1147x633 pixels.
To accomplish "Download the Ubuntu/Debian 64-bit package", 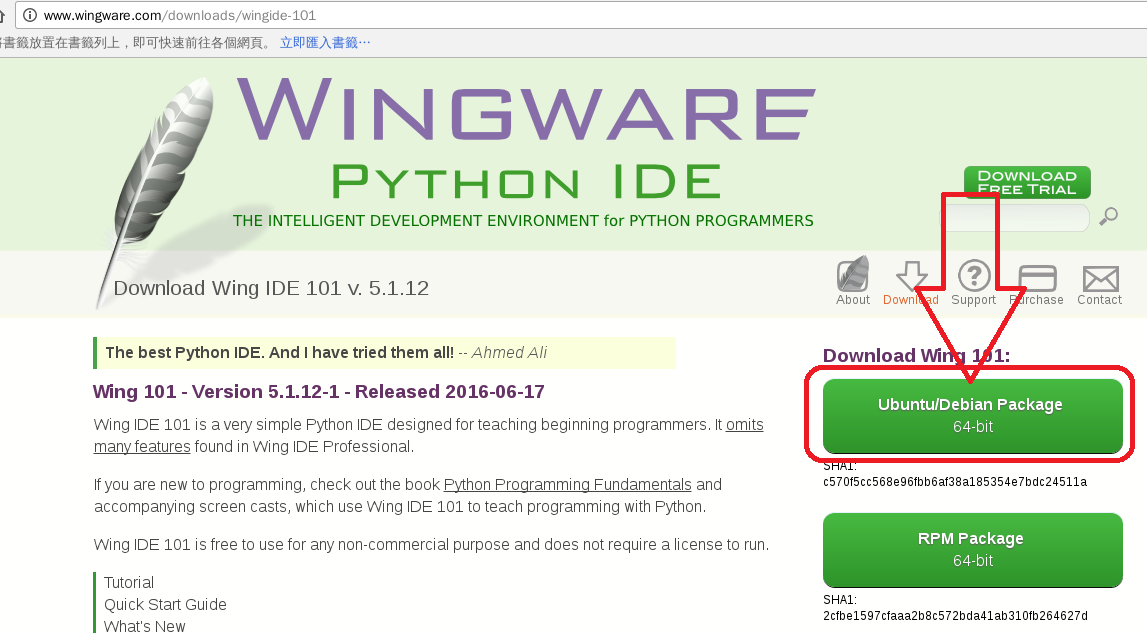I will (x=972, y=414).
